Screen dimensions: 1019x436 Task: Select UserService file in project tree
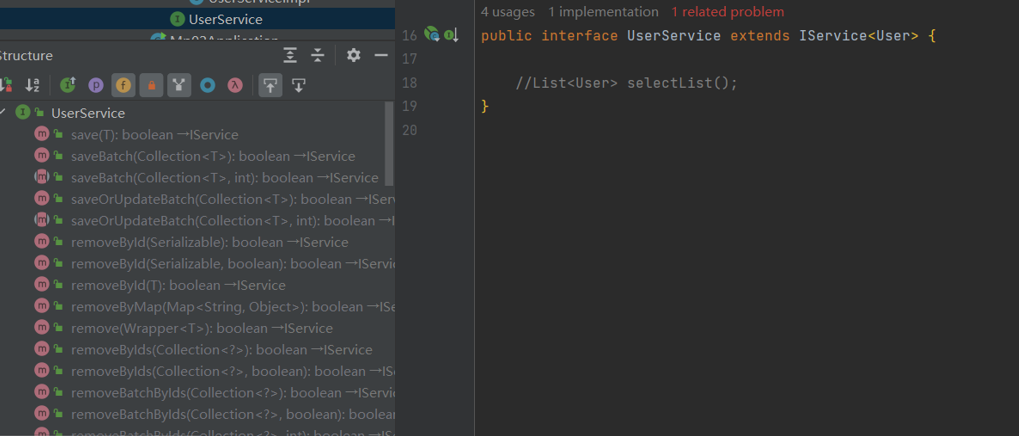click(x=225, y=19)
